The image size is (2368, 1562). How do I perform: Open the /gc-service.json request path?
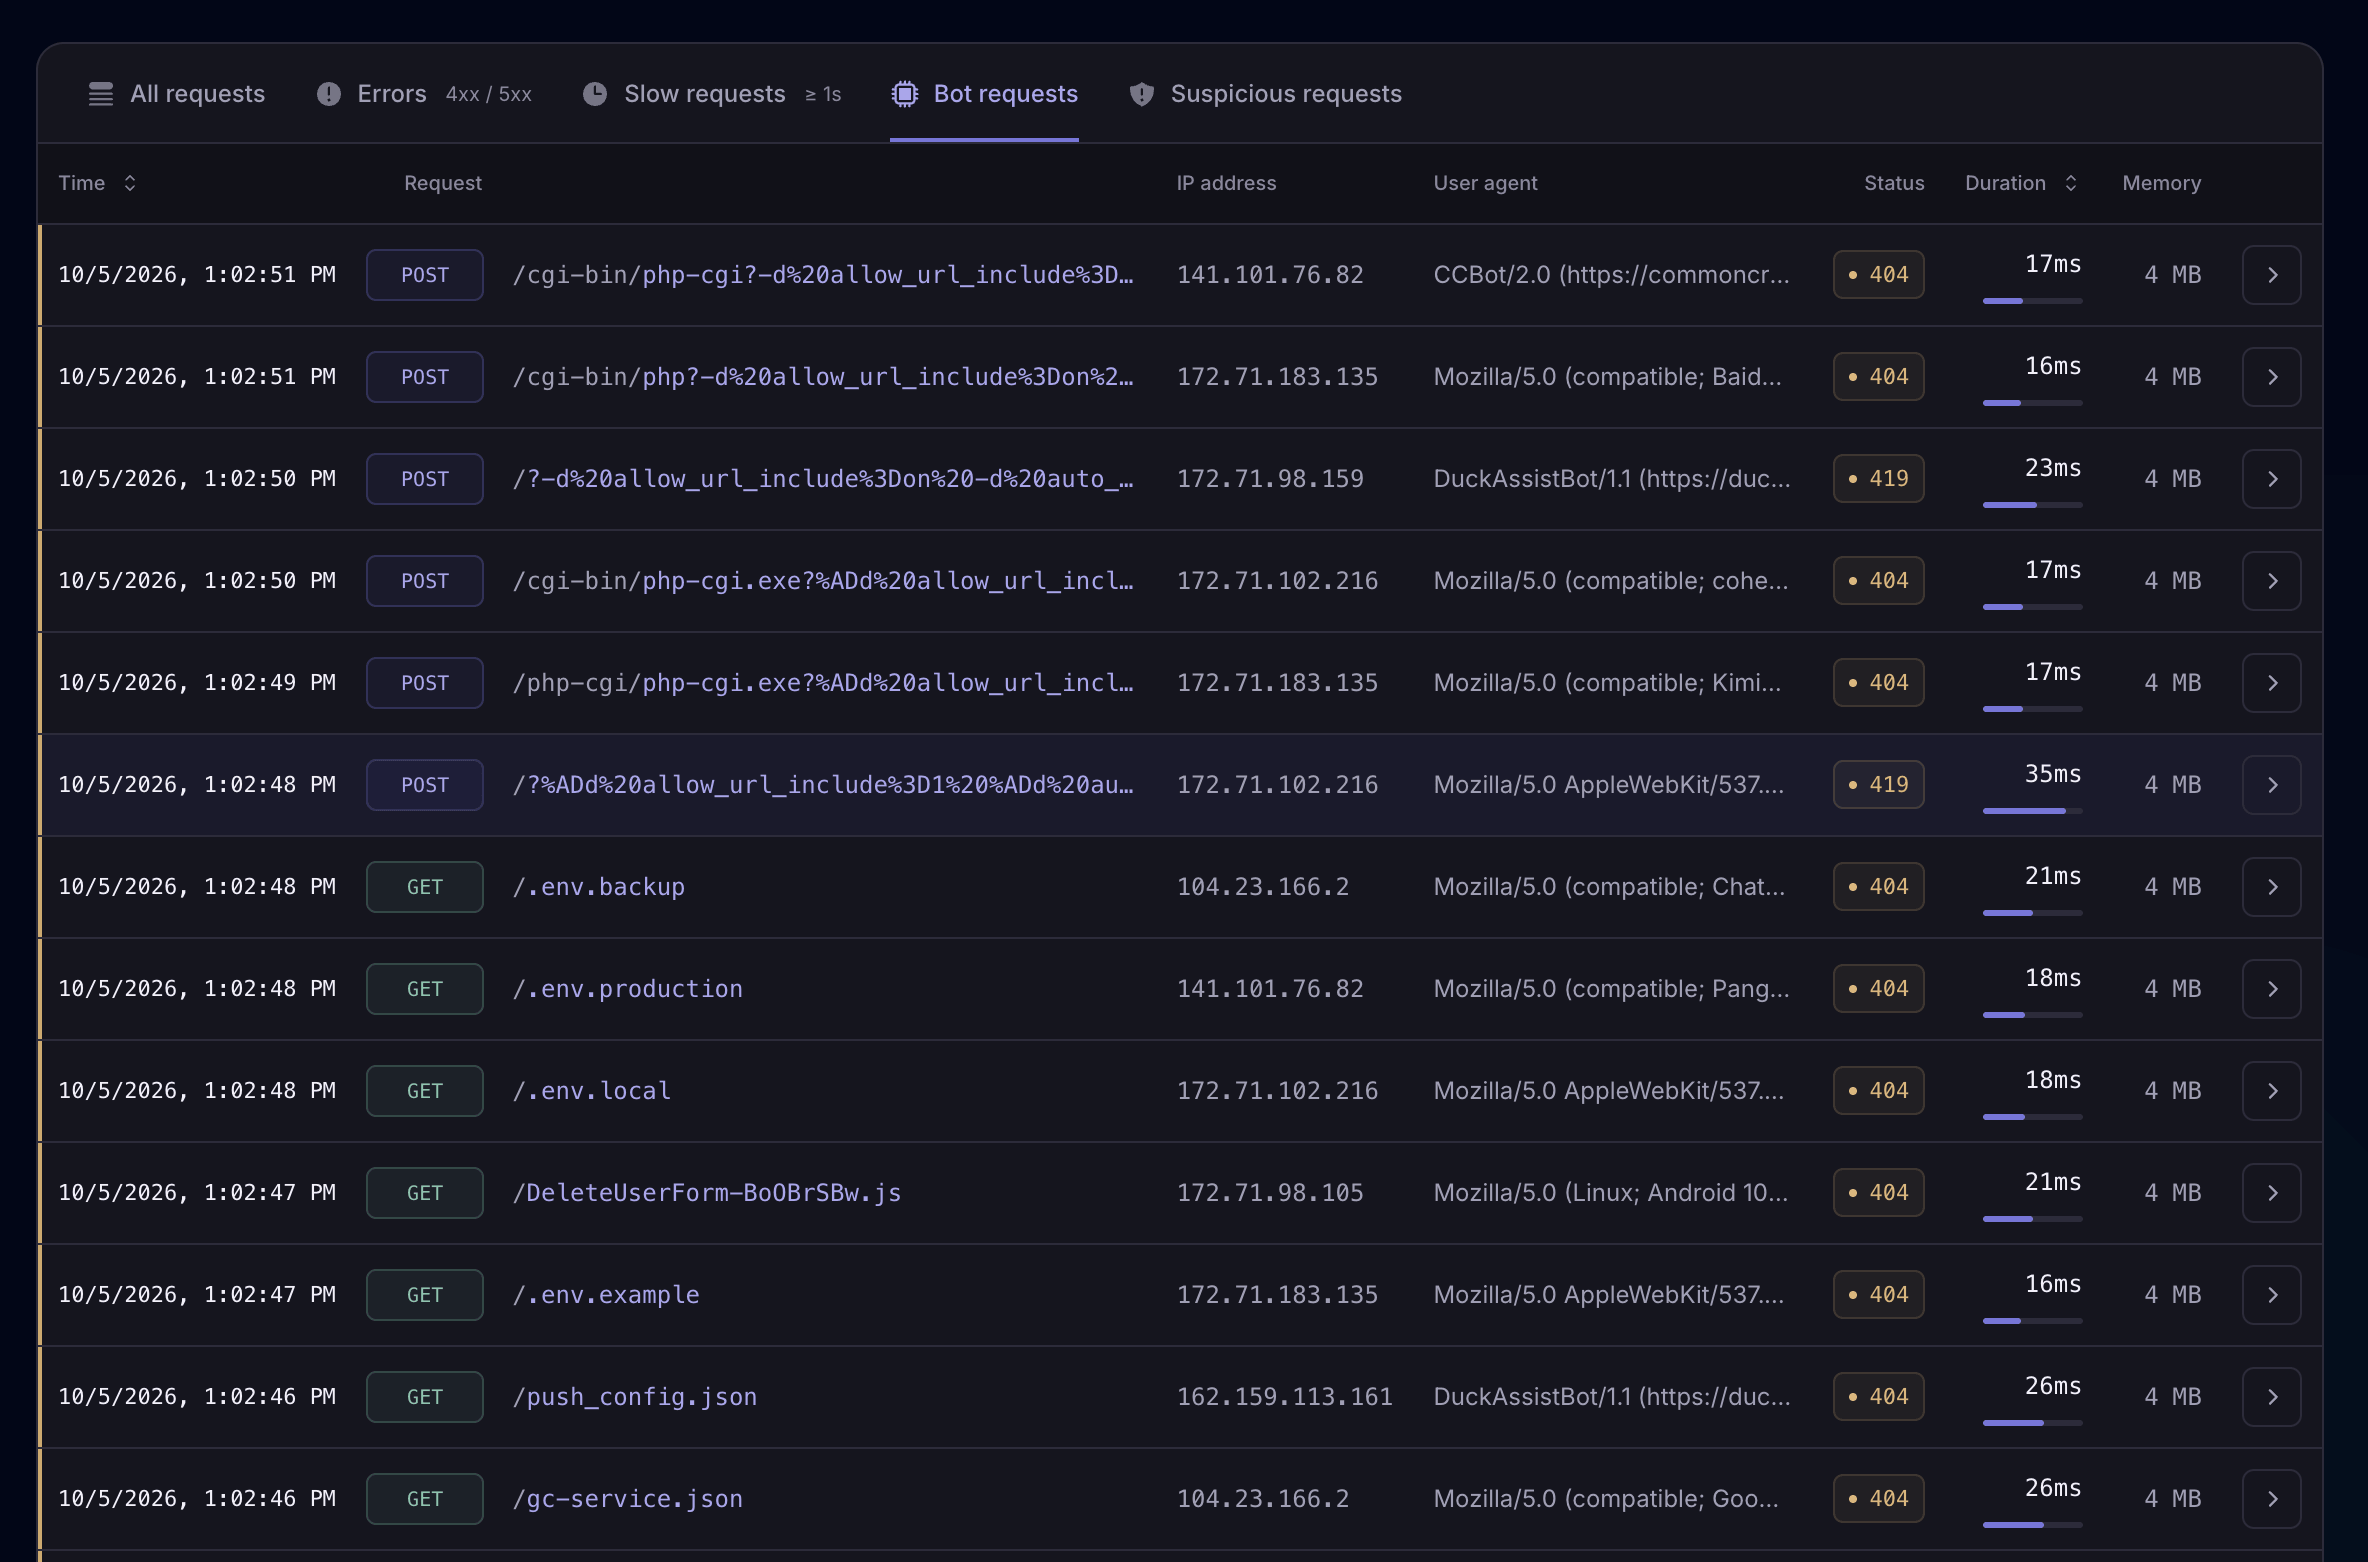[x=628, y=1499]
